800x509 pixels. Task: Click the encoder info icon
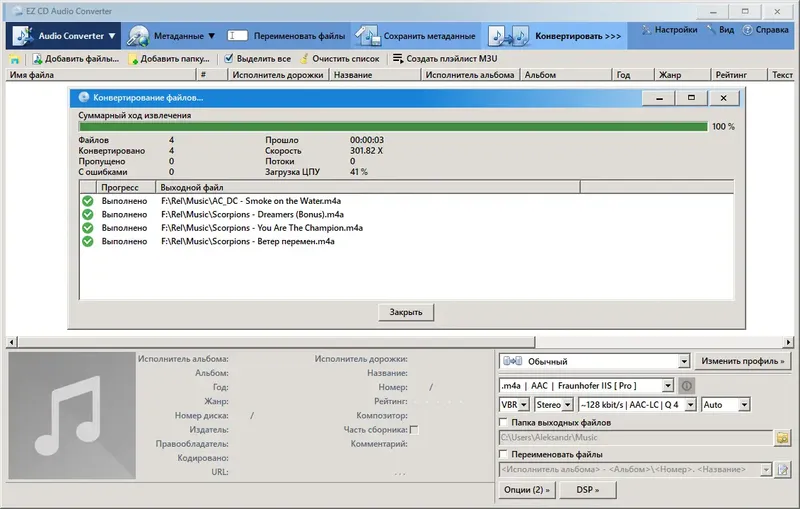point(687,386)
